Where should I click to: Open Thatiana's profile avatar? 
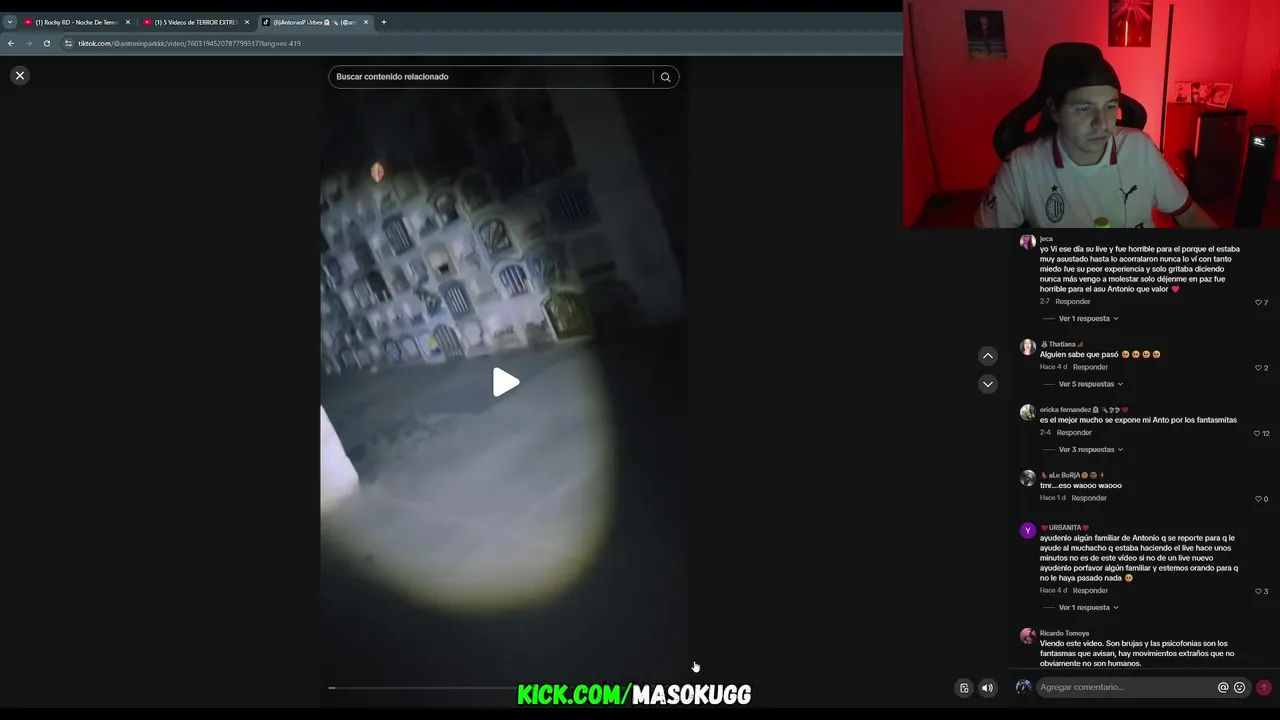pos(1027,347)
